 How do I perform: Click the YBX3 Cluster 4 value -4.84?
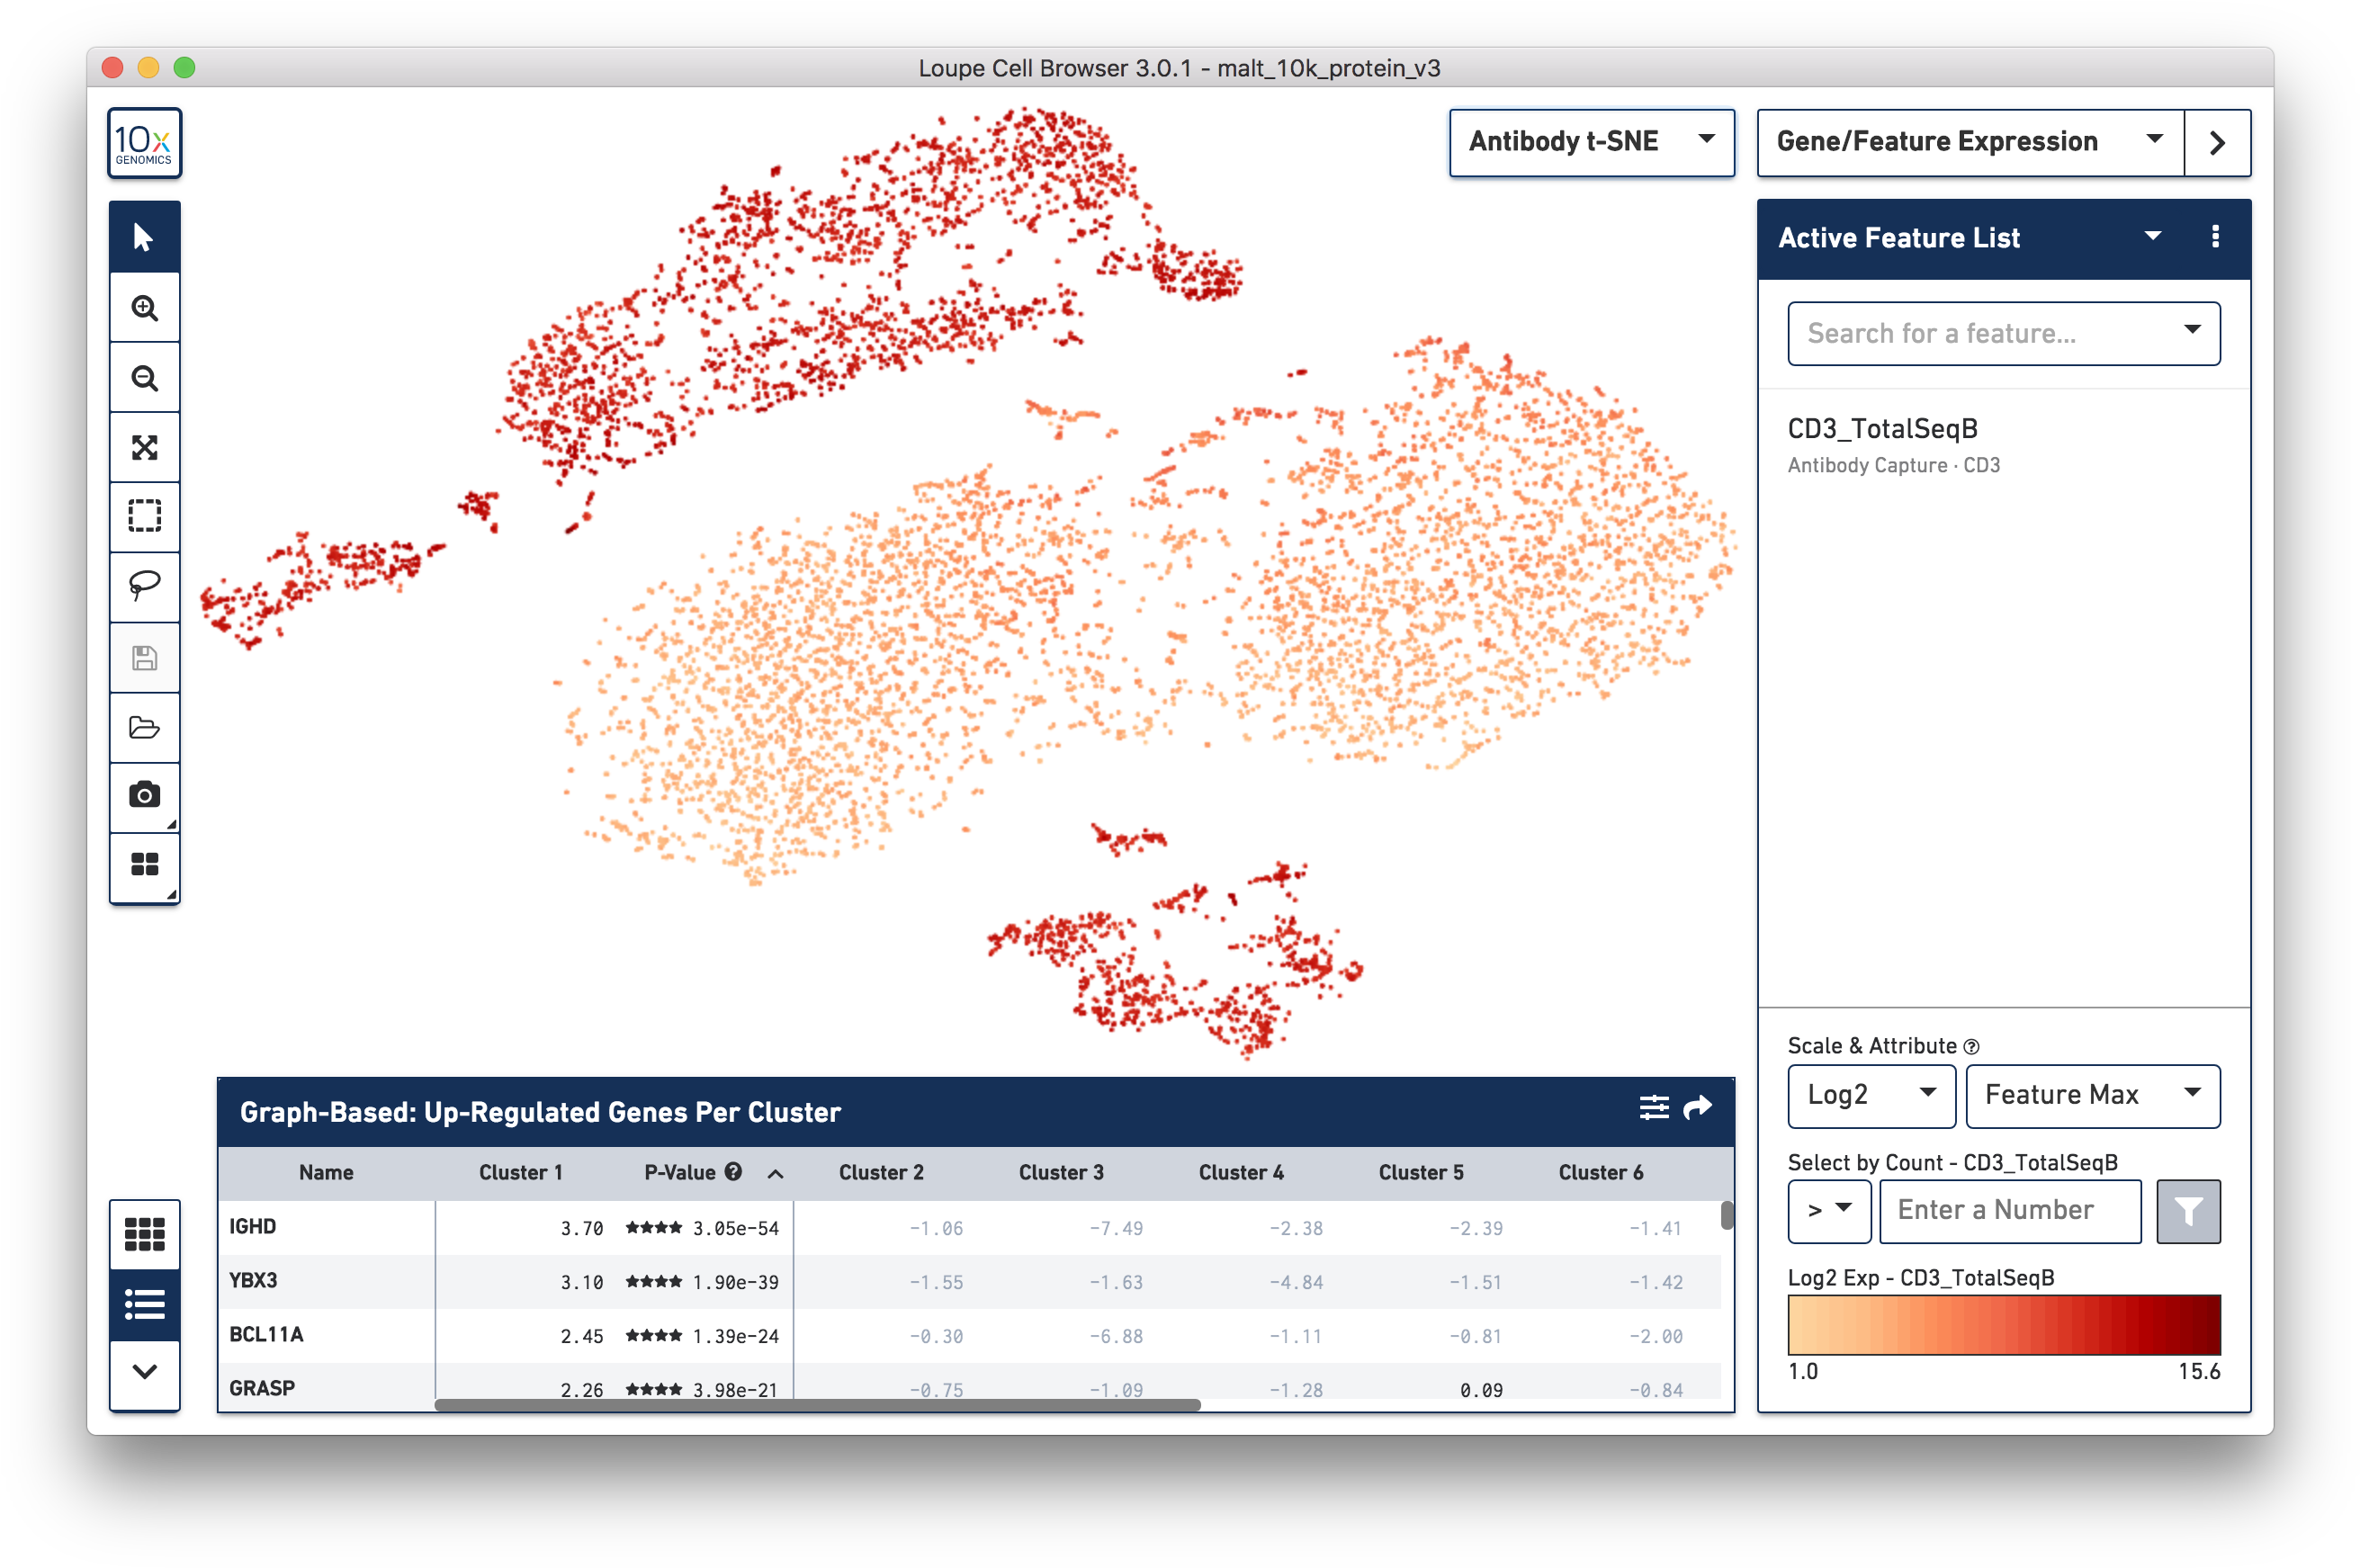tap(1296, 1283)
